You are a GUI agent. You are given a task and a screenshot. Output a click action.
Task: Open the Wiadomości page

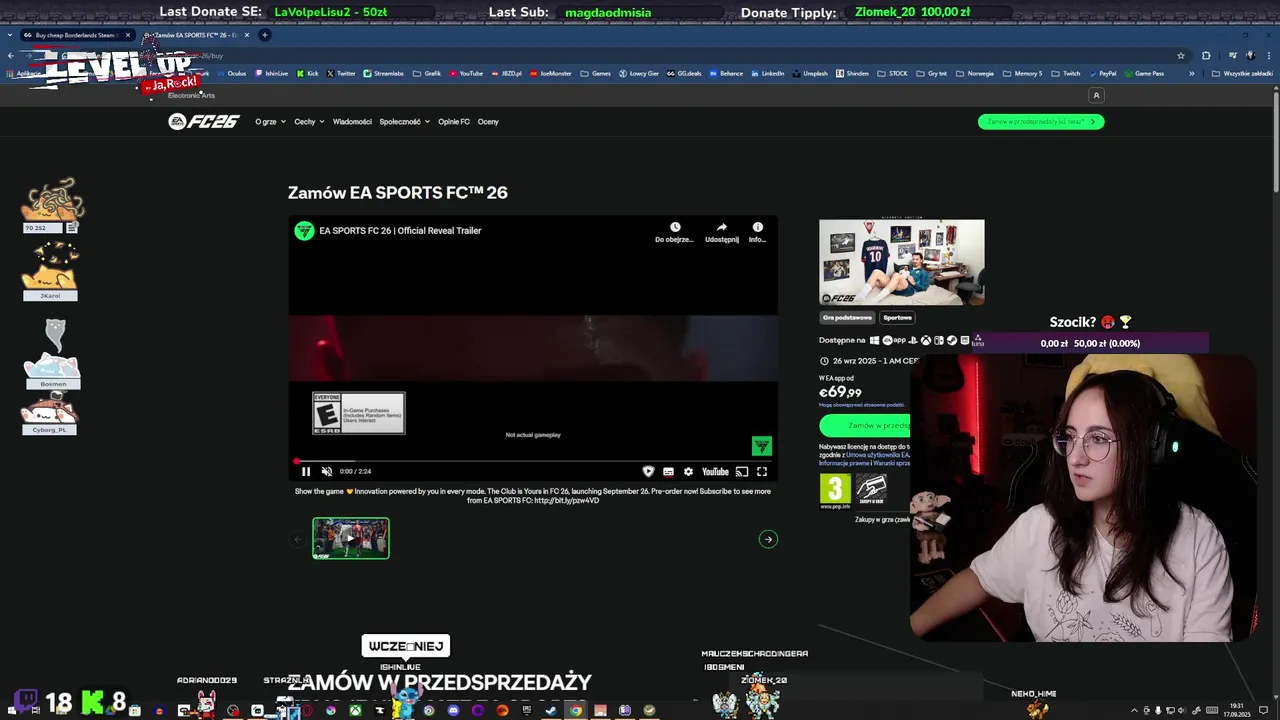point(352,122)
